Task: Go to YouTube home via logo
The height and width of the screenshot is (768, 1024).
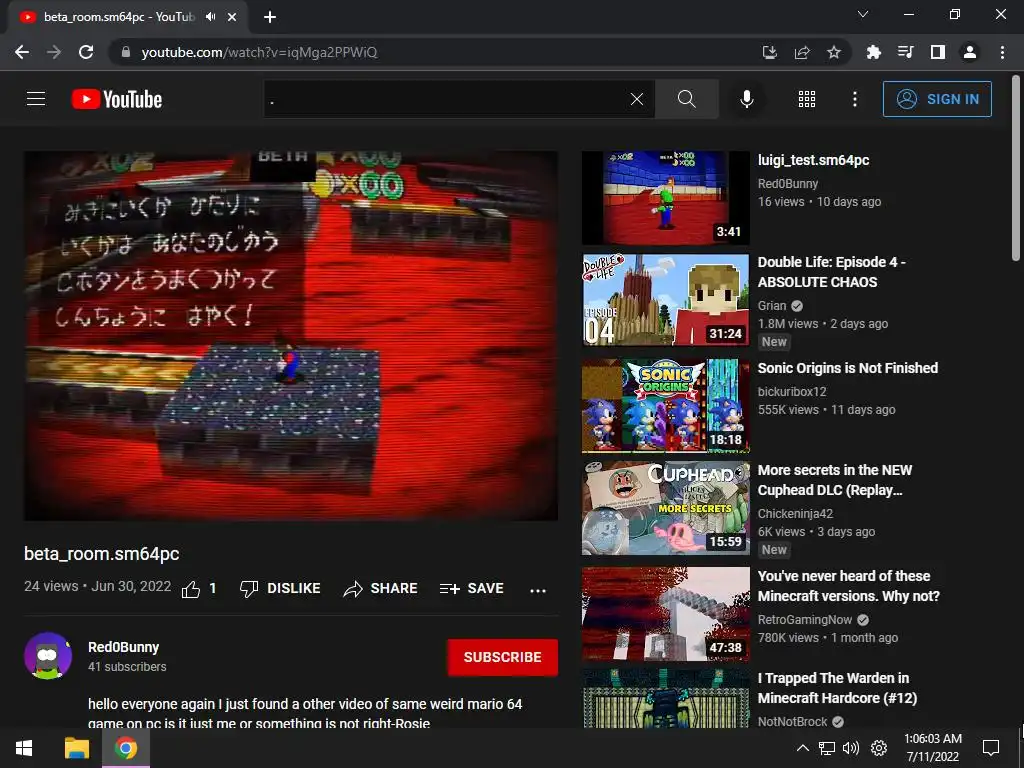Action: click(x=117, y=99)
